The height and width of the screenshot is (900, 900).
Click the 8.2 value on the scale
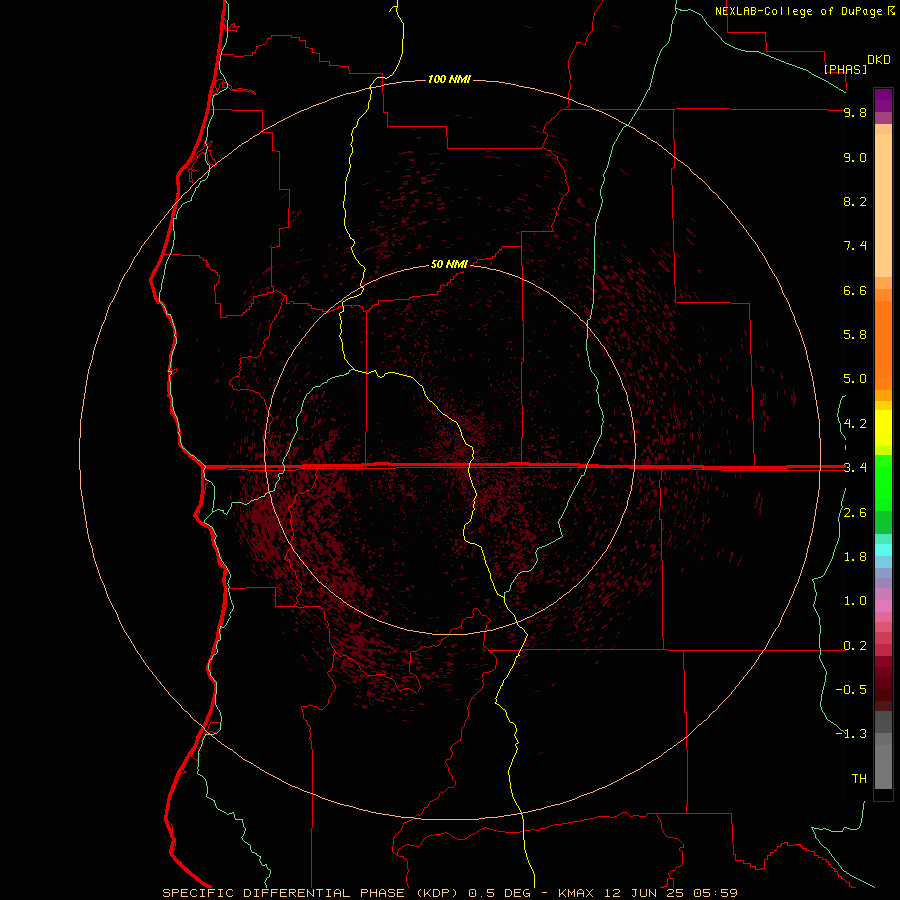(855, 202)
